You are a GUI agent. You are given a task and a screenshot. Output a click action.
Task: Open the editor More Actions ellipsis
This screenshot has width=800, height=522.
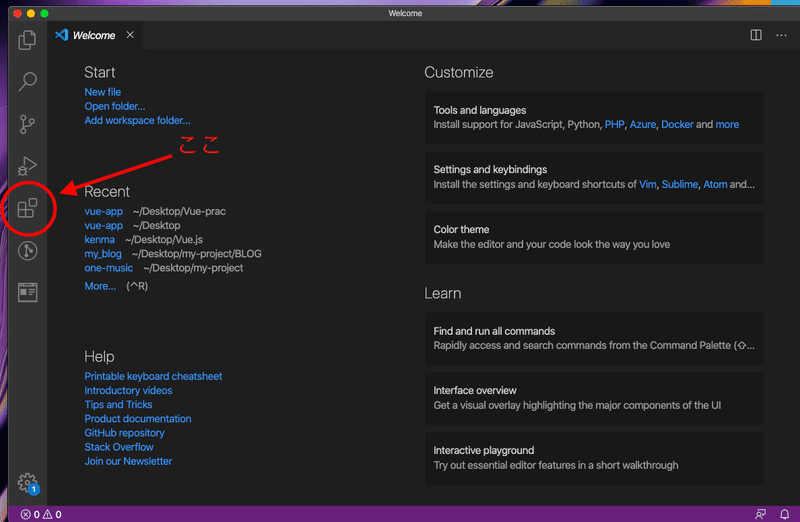781,35
